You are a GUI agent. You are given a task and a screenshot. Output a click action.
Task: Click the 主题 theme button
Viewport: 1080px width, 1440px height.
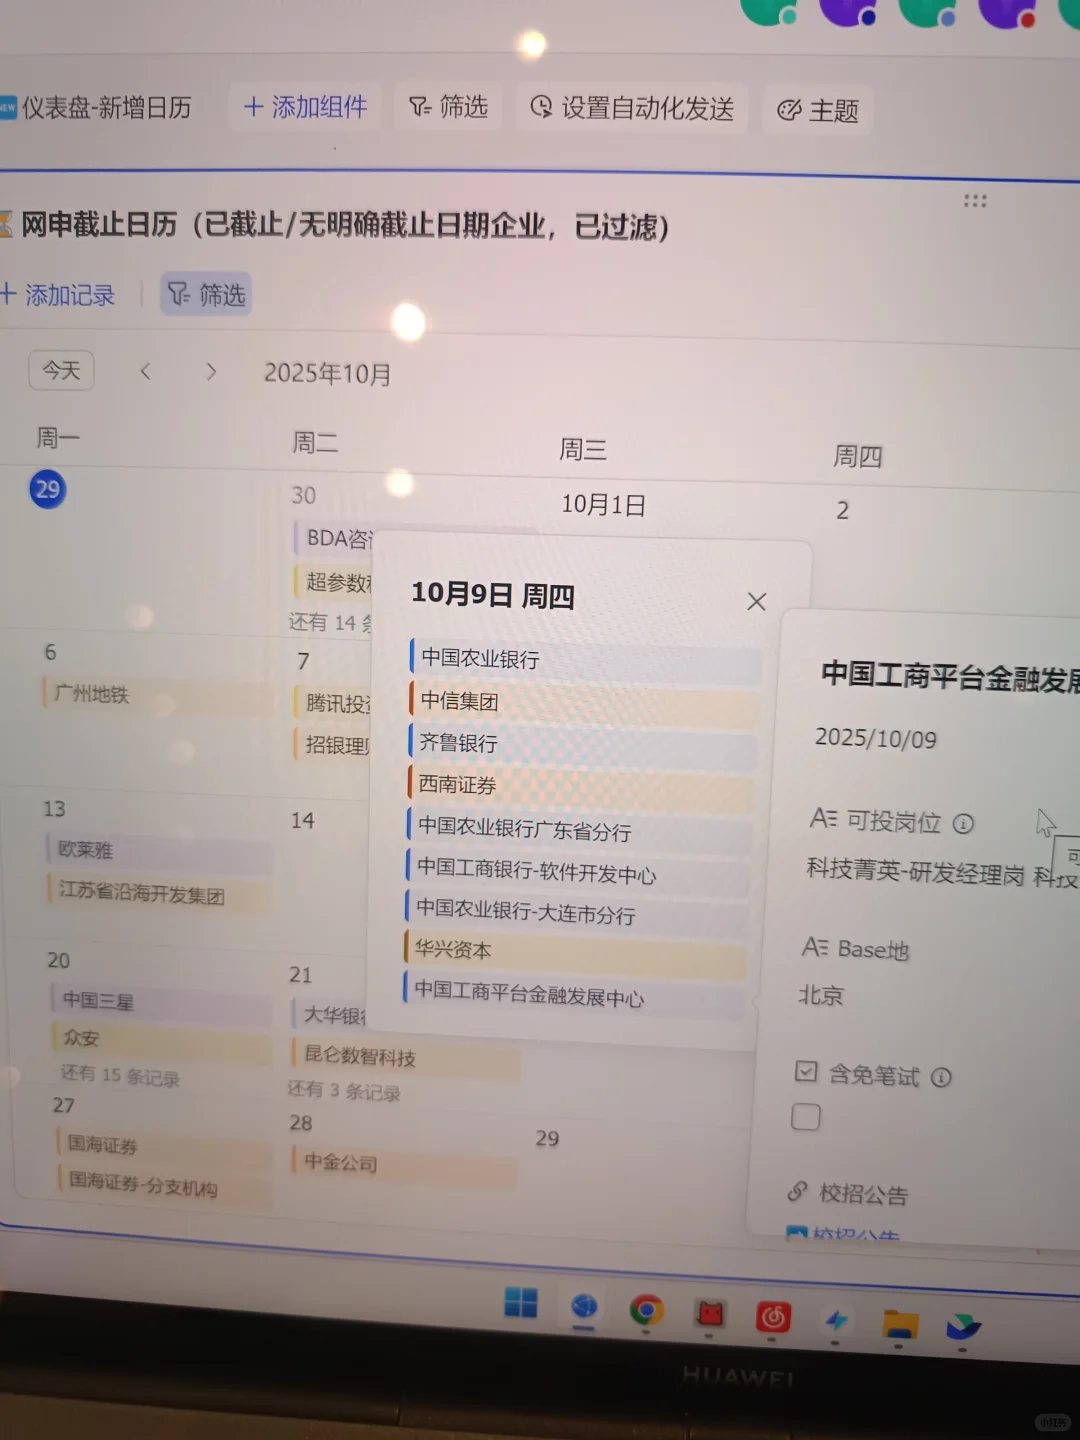pos(818,111)
